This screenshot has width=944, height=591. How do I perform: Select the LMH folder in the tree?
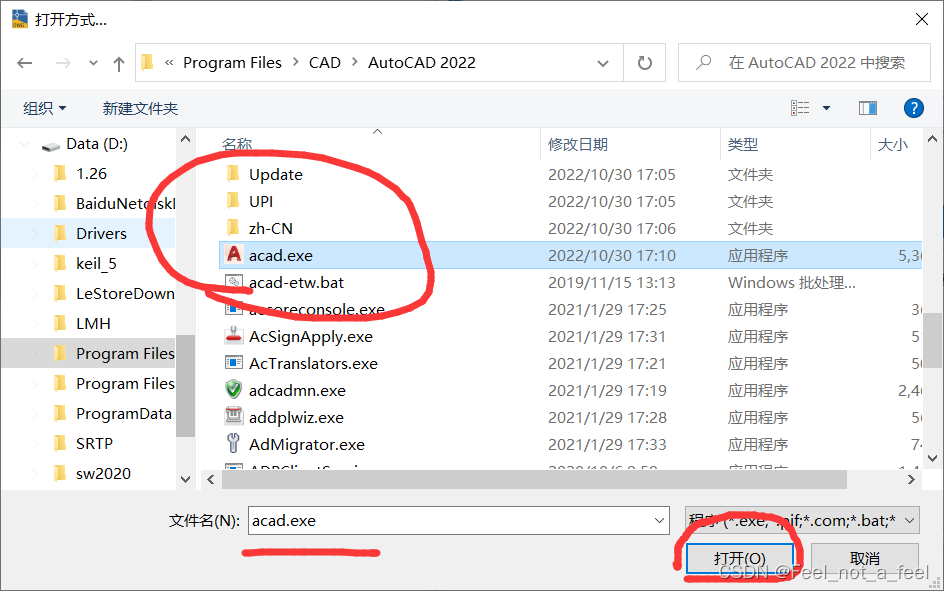click(93, 324)
